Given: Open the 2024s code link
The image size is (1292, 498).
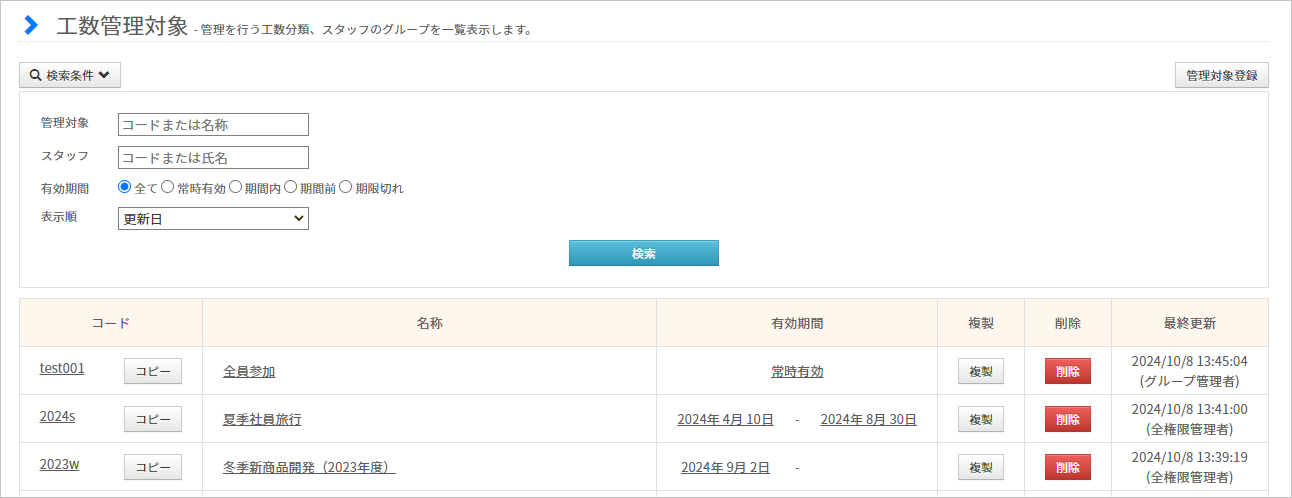Looking at the screenshot, I should tap(57, 416).
